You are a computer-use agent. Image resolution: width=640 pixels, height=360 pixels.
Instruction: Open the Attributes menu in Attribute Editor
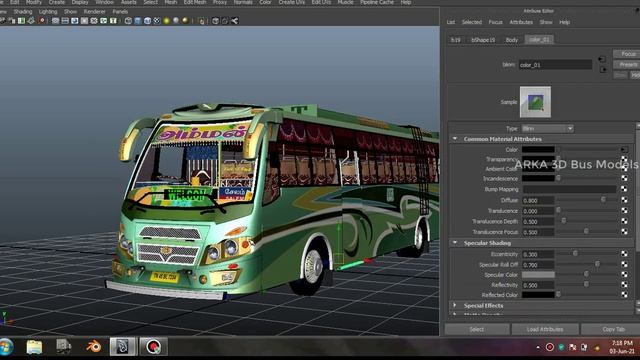pos(521,22)
